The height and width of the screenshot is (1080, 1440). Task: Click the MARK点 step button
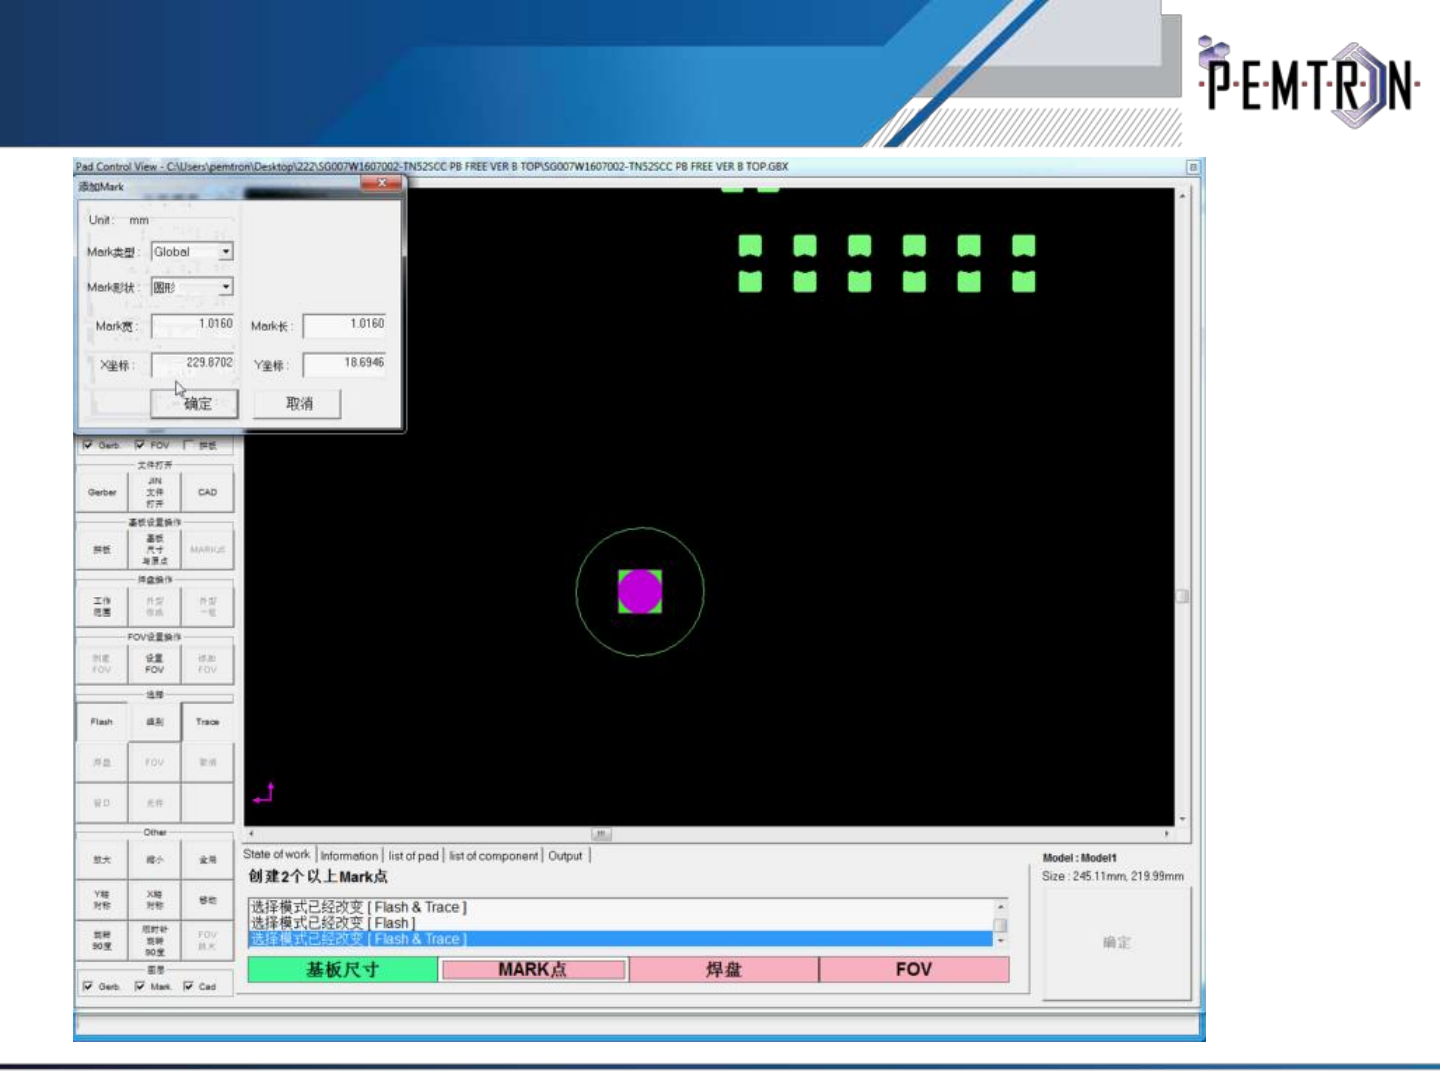(533, 969)
